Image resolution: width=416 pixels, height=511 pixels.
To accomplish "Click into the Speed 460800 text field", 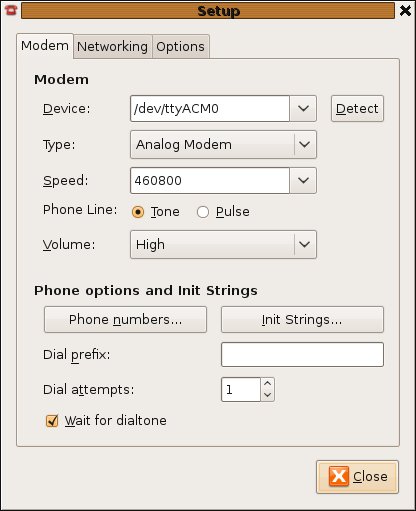I will tap(210, 180).
